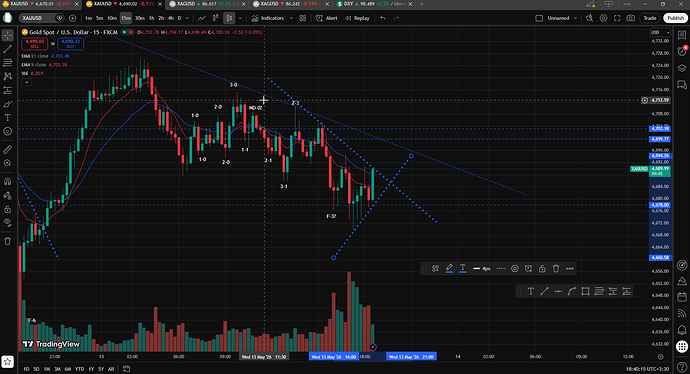The width and height of the screenshot is (690, 374).
Task: Add alert on the selected drawing
Action: pos(528,268)
